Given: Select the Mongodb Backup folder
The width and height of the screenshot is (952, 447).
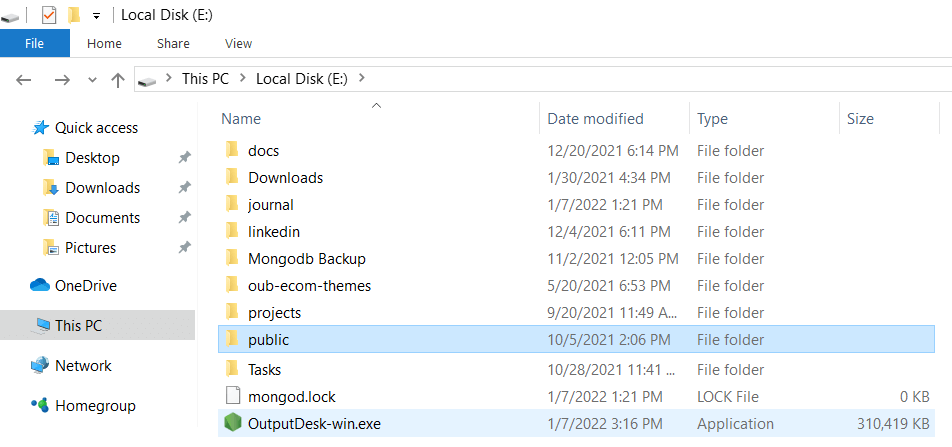Looking at the screenshot, I should point(576,259).
